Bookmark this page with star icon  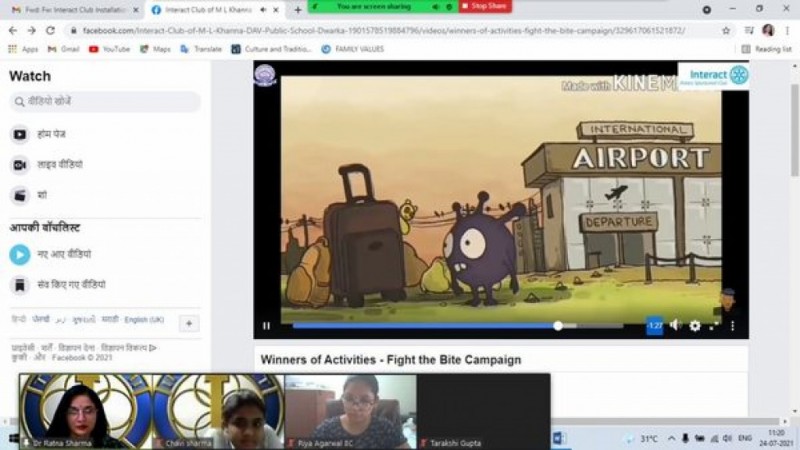(726, 31)
